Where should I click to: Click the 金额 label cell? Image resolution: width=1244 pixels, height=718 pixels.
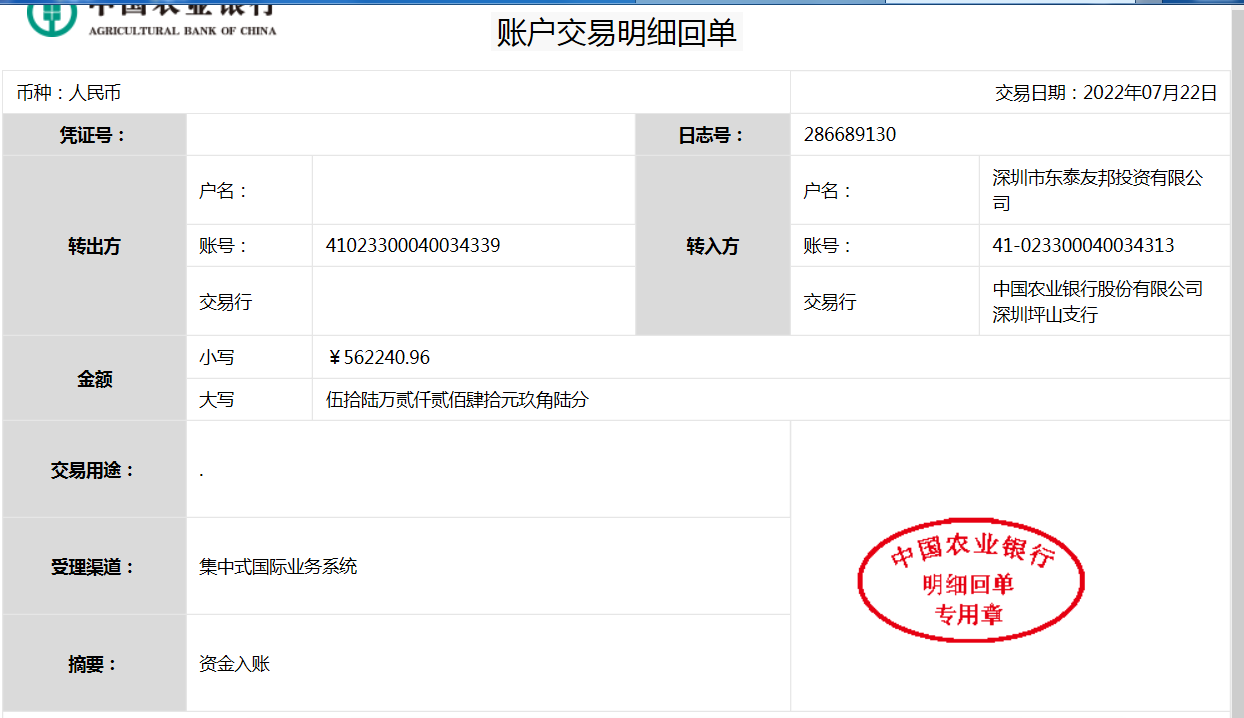pyautogui.click(x=94, y=379)
